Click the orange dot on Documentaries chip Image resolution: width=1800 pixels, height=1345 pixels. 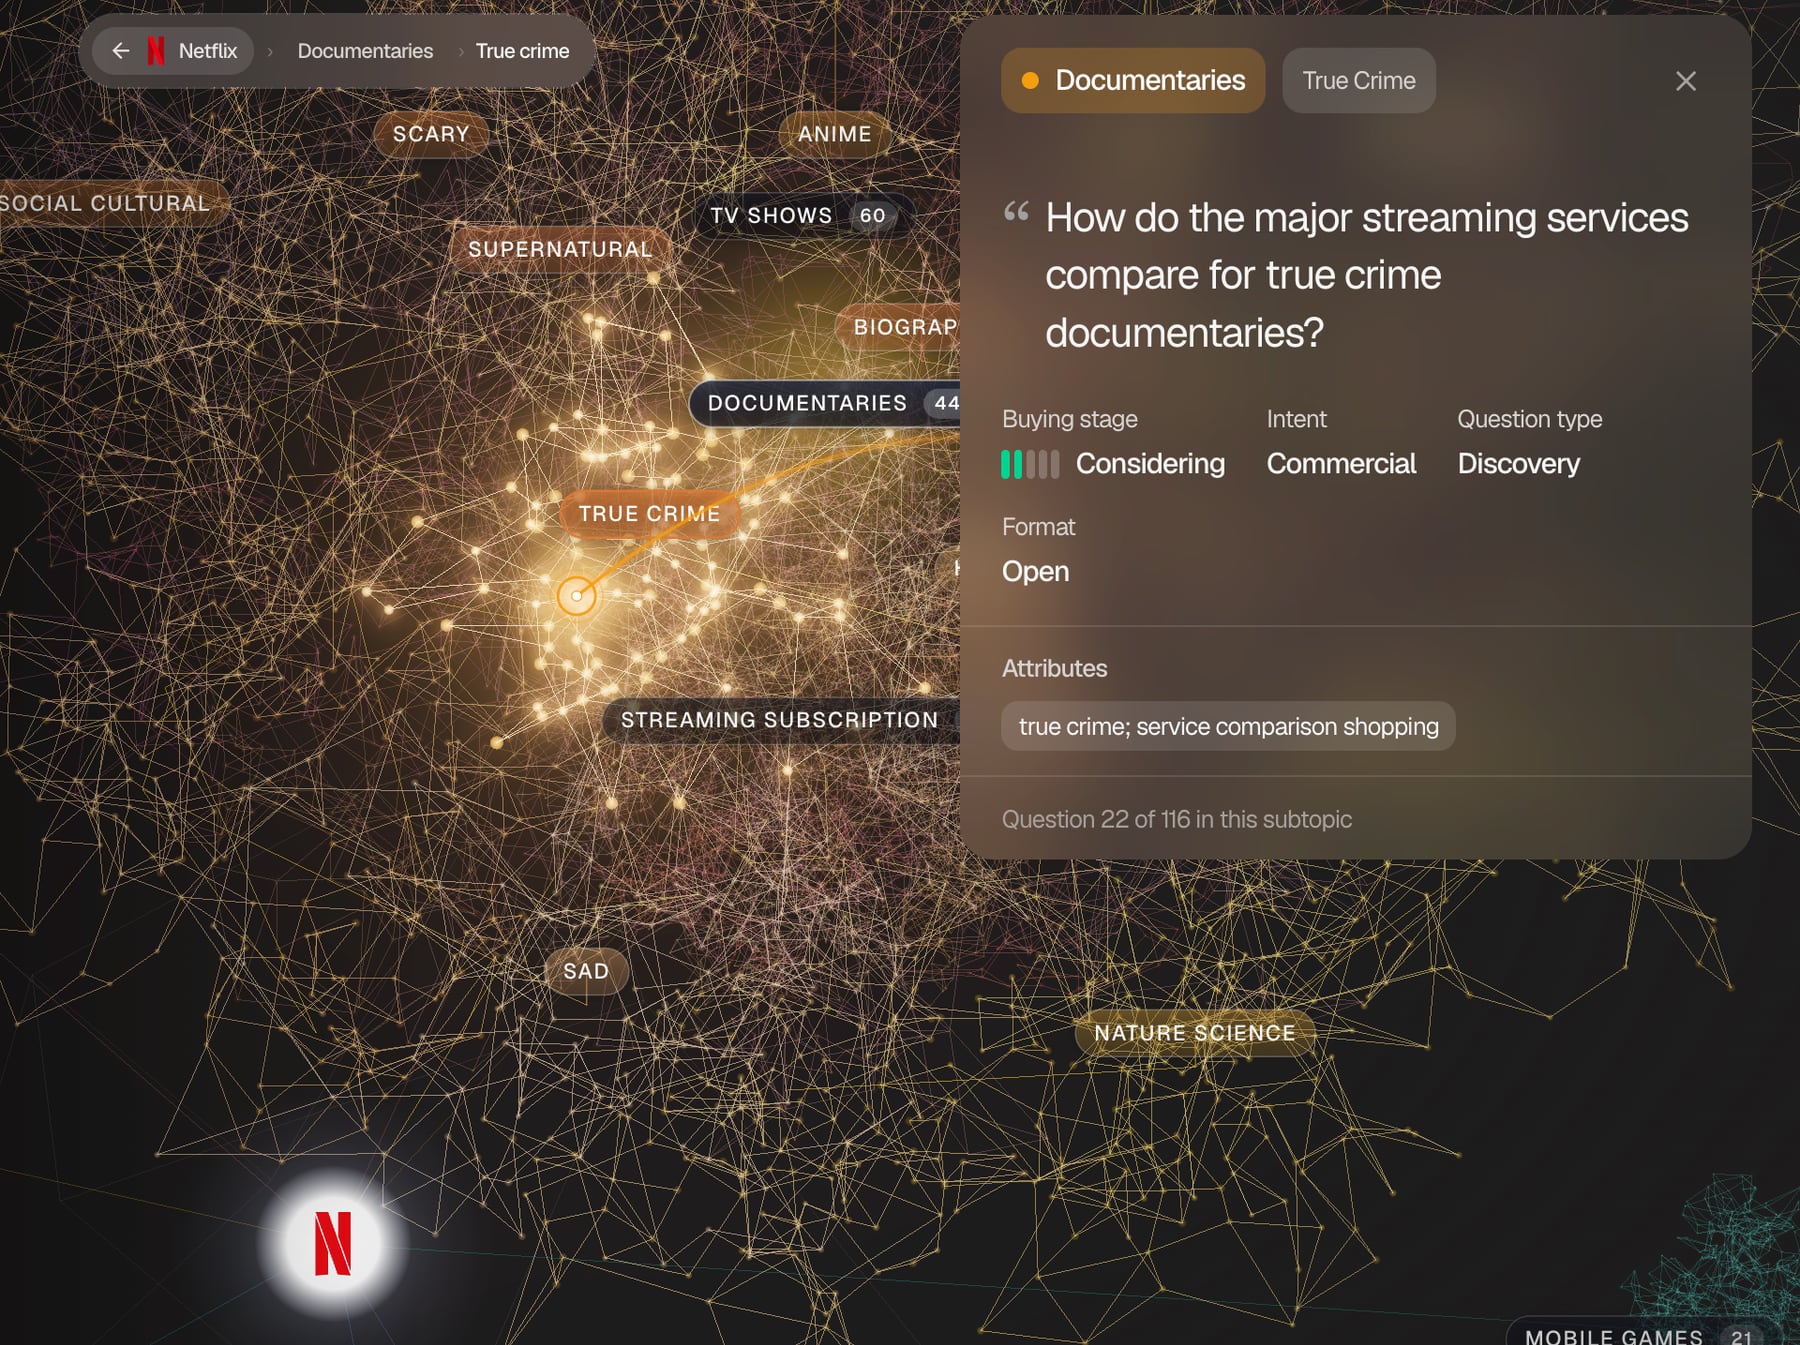pos(1029,81)
